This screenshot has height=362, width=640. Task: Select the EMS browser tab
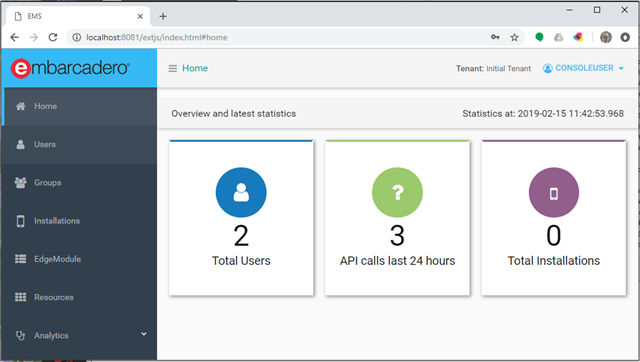(x=78, y=16)
